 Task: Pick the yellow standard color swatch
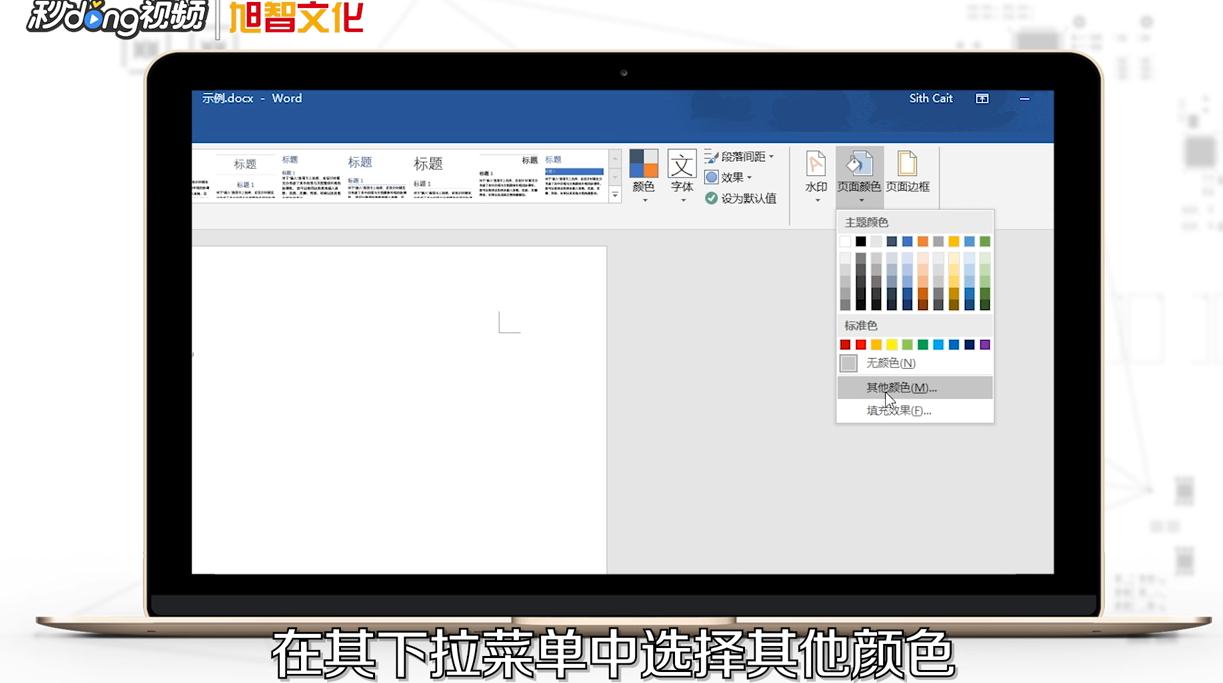point(892,344)
